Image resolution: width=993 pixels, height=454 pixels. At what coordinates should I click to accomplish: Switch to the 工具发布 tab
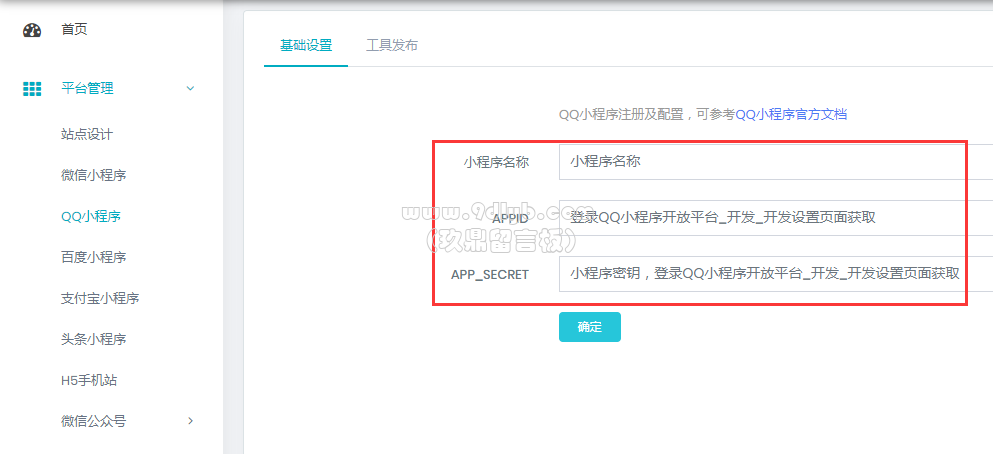pyautogui.click(x=392, y=46)
